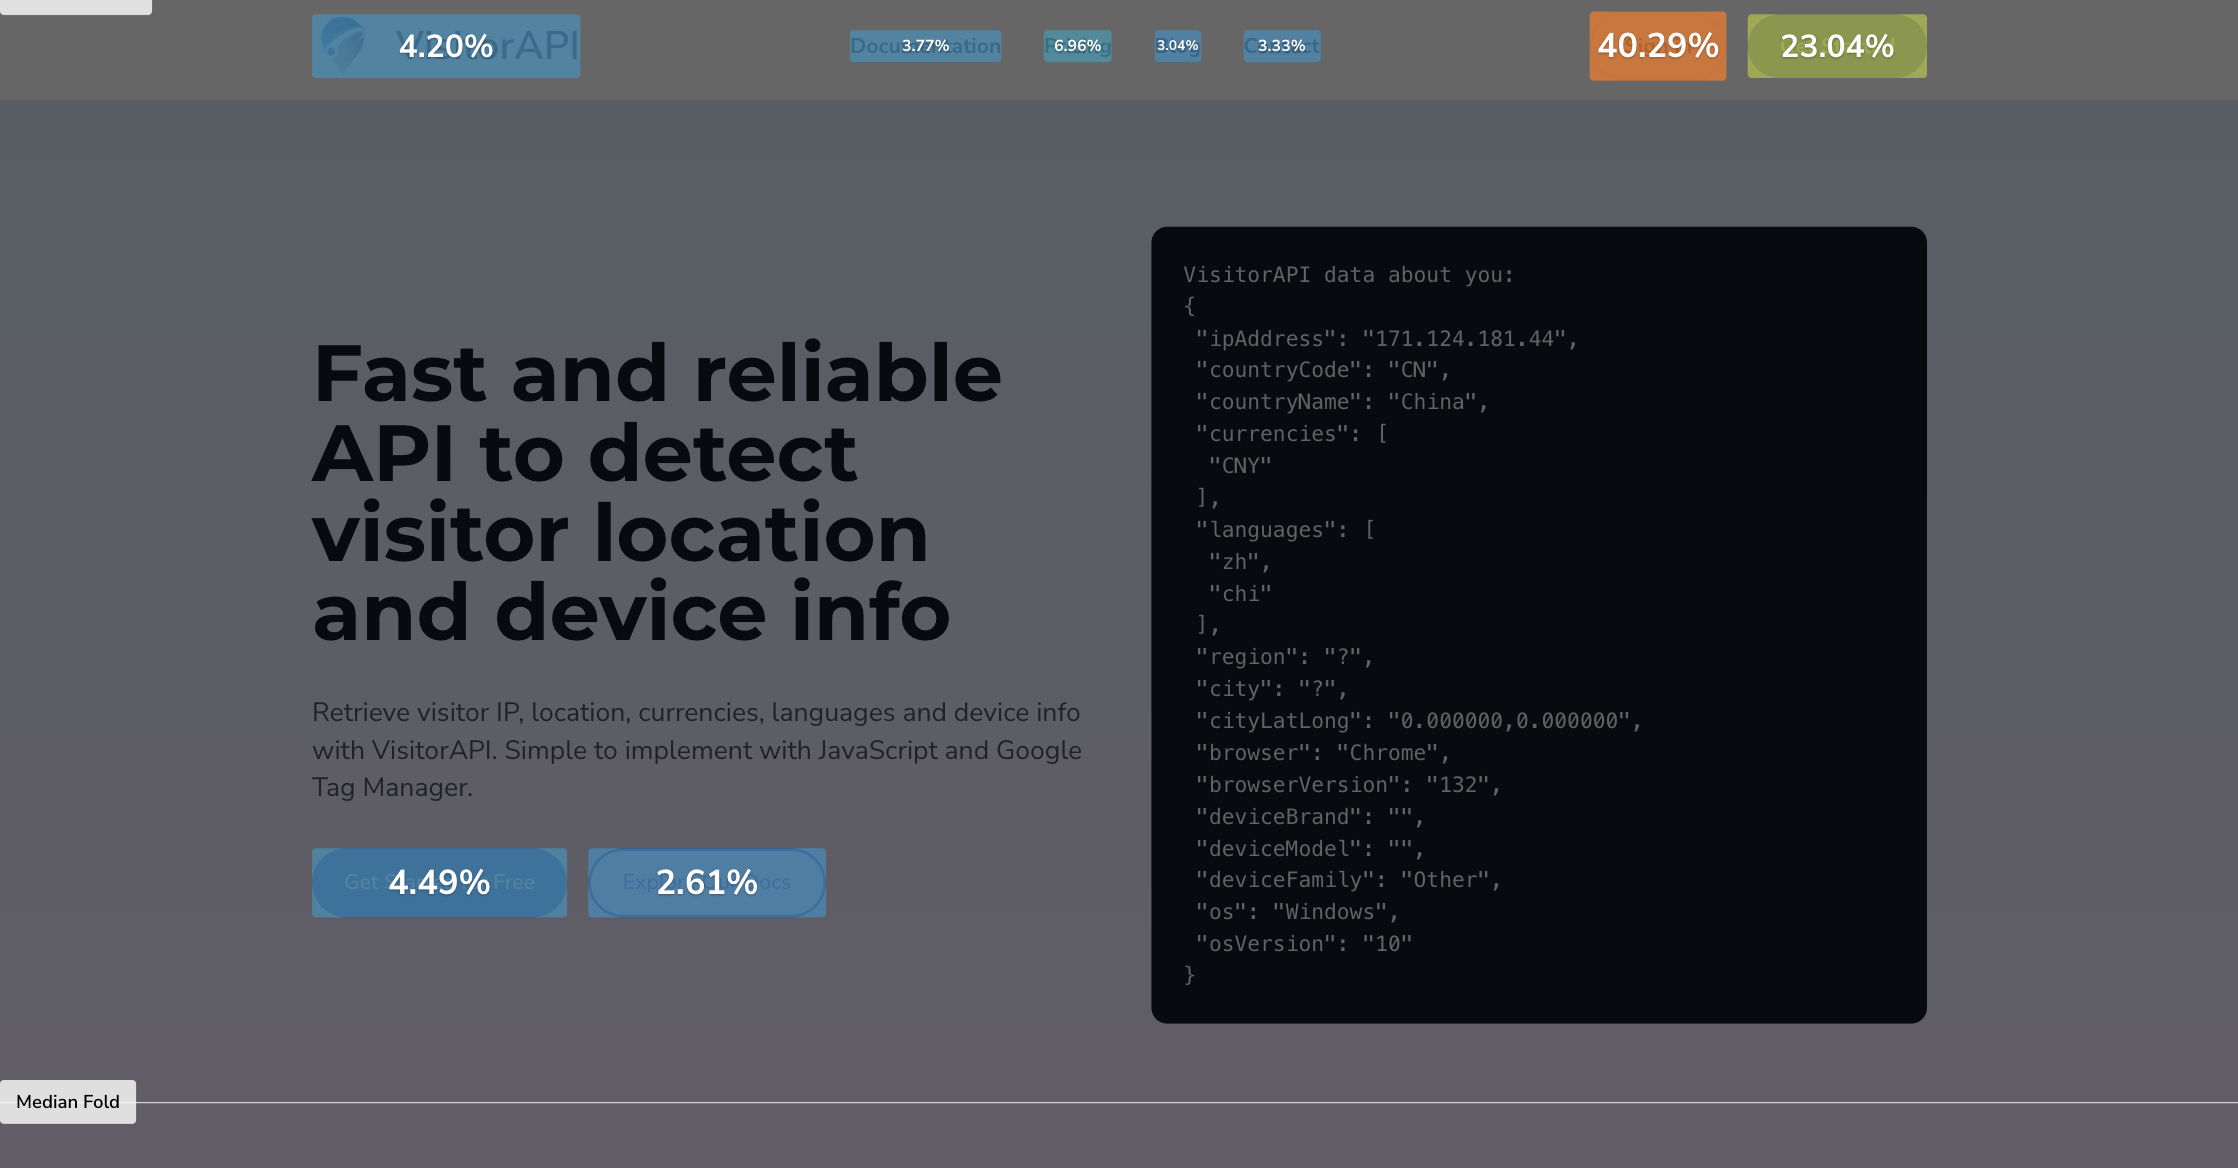Screen dimensions: 2238x1168
Task: Click the 2.61% badge on Explore Docs
Action: coord(706,882)
